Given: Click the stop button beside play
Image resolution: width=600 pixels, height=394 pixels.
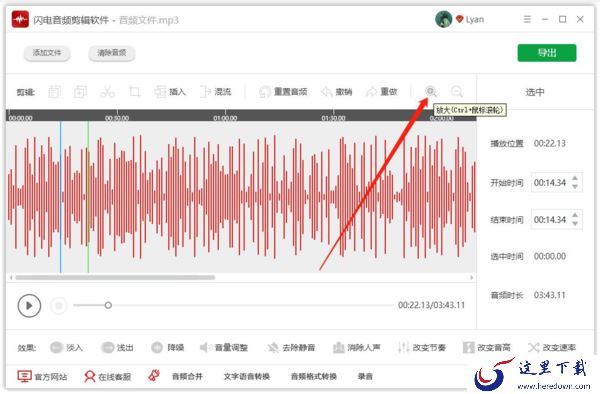Looking at the screenshot, I should click(59, 306).
